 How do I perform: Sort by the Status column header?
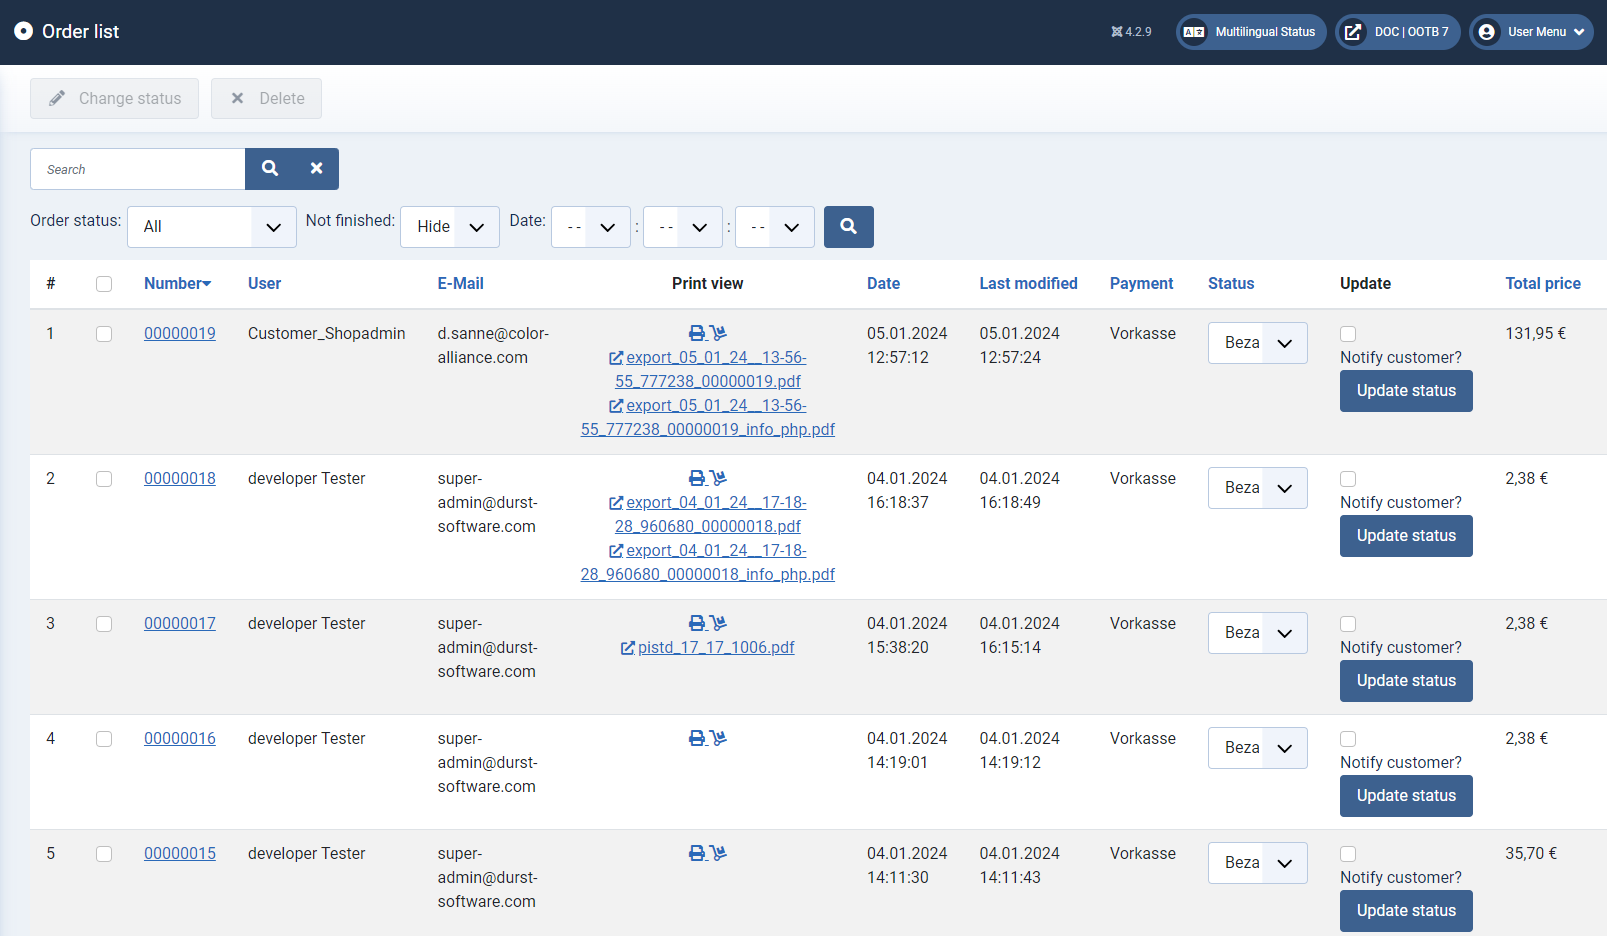(1231, 284)
